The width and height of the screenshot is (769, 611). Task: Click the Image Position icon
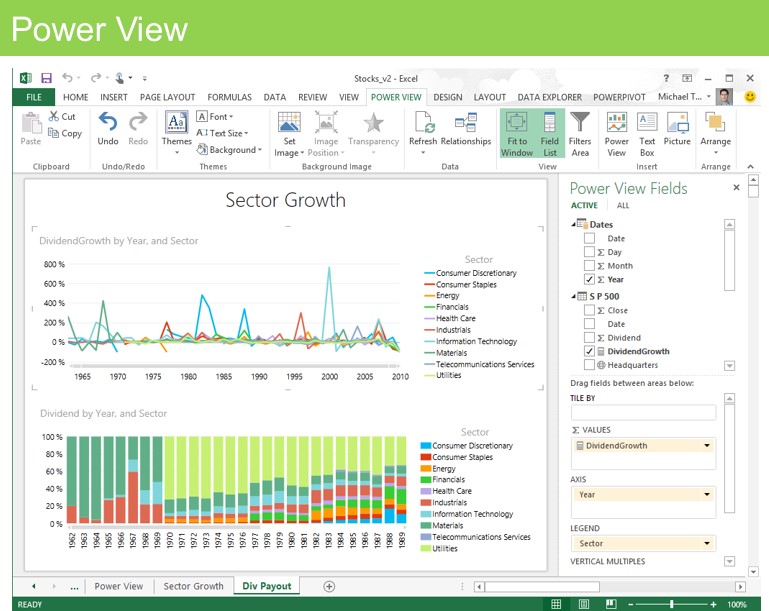[x=326, y=122]
